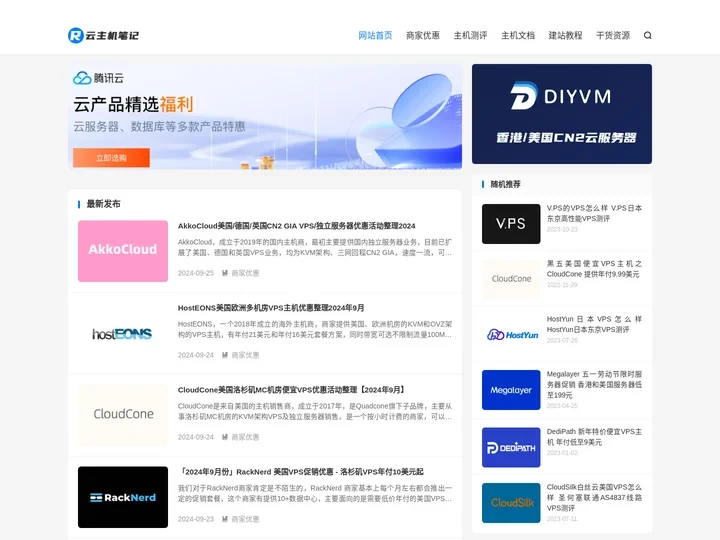Open hostEONS logo thumbnail
720x540 pixels.
[123, 333]
